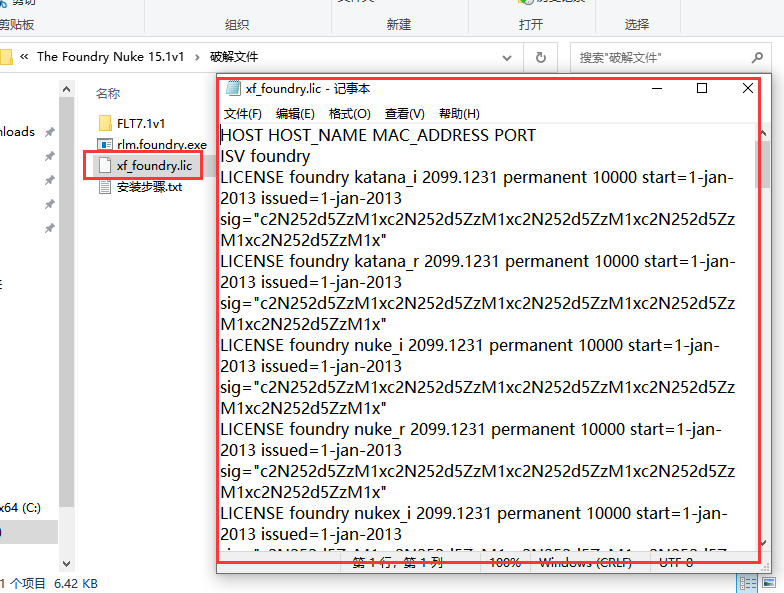Click the refresh button beside the address bar
The image size is (784, 593).
pyautogui.click(x=541, y=58)
